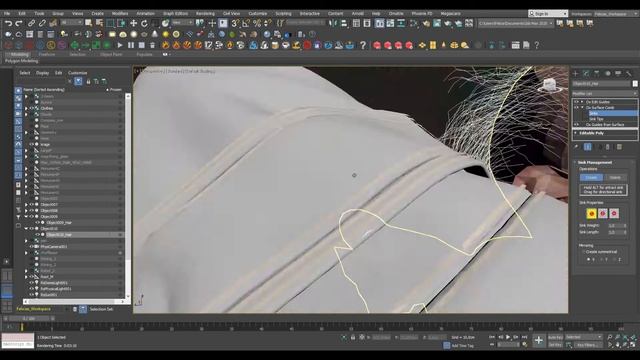640x360 pixels.
Task: Click the Set Key button
Action: click(x=555, y=345)
